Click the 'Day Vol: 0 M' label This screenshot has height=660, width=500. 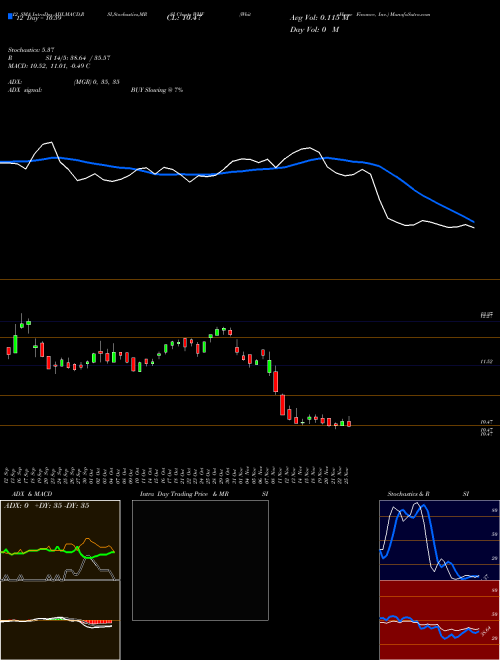point(314,30)
